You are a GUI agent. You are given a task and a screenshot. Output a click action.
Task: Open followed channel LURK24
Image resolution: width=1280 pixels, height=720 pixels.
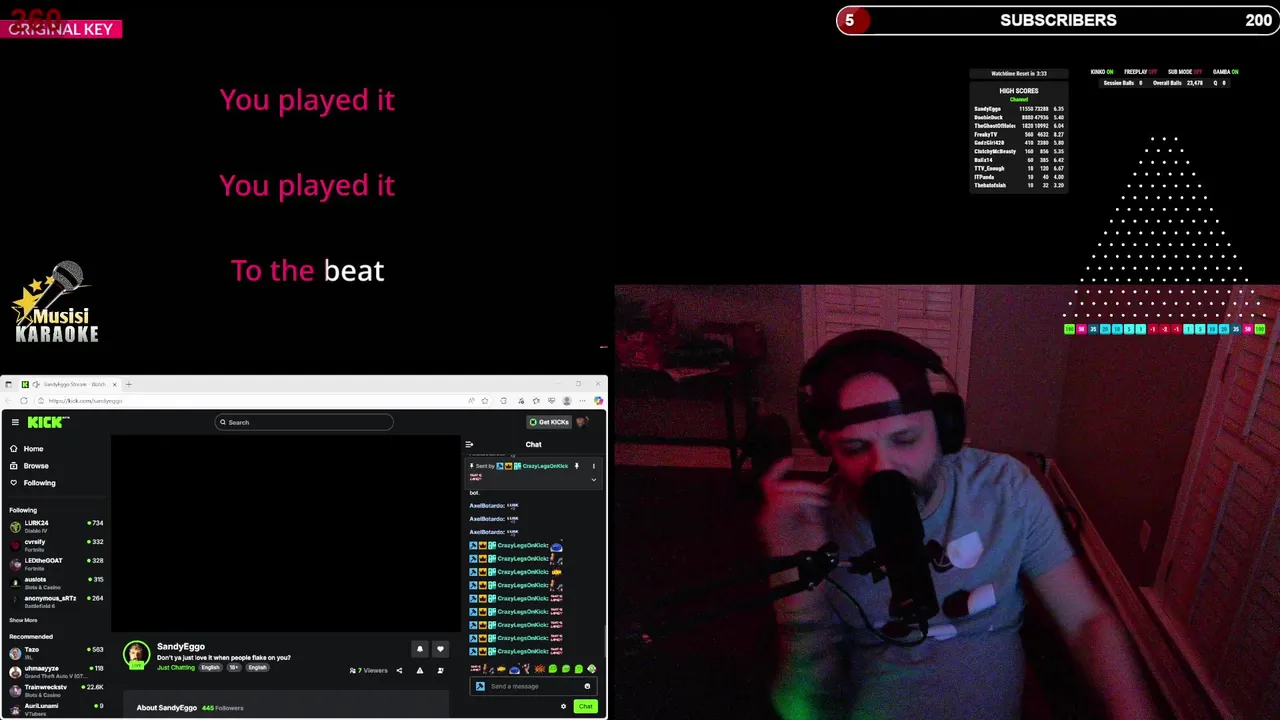coord(56,526)
